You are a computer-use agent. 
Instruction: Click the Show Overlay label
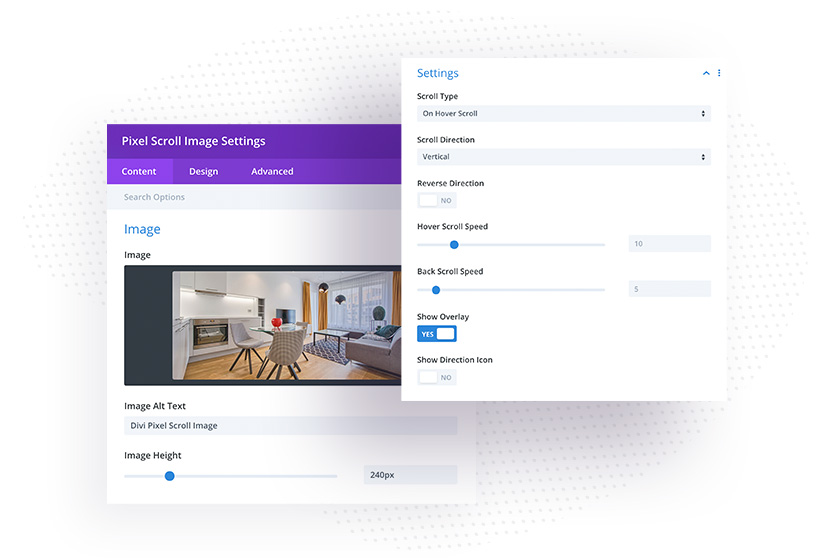click(443, 317)
